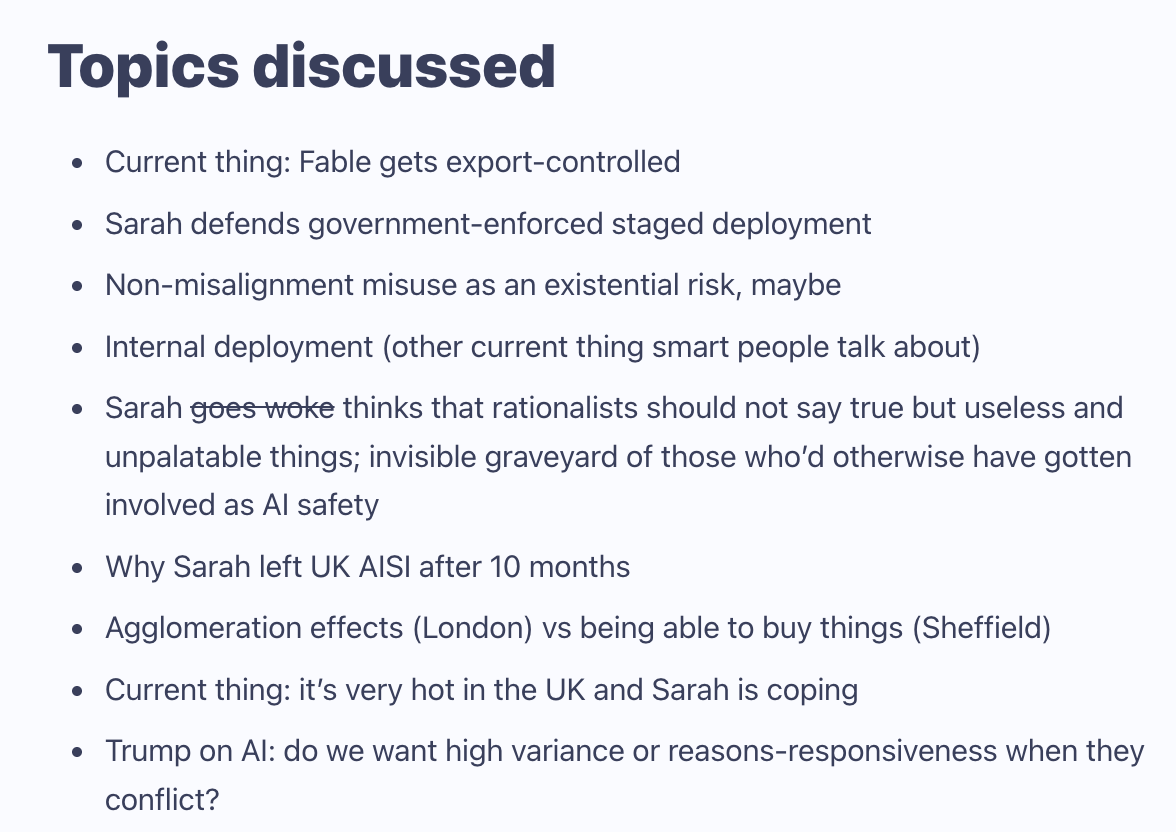
Task: Click the 'Internal deployment' bullet text
Action: click(x=238, y=347)
